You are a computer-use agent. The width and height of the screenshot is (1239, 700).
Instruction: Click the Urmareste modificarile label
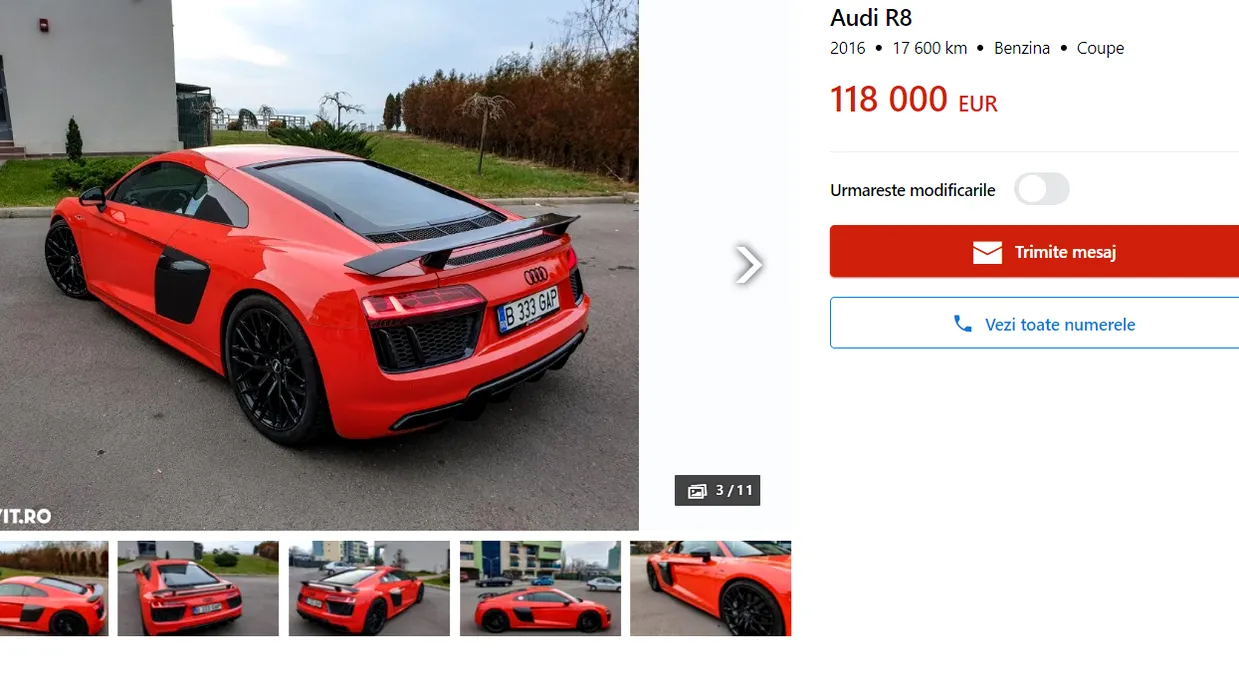pyautogui.click(x=913, y=190)
